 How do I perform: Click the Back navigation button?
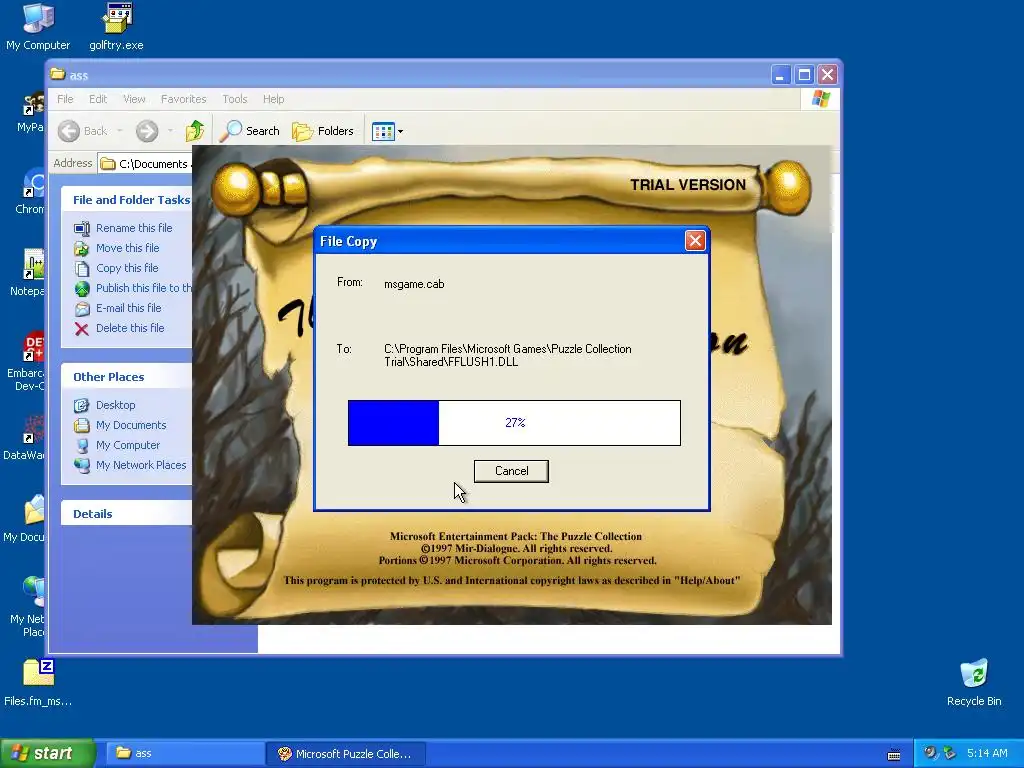[x=83, y=131]
